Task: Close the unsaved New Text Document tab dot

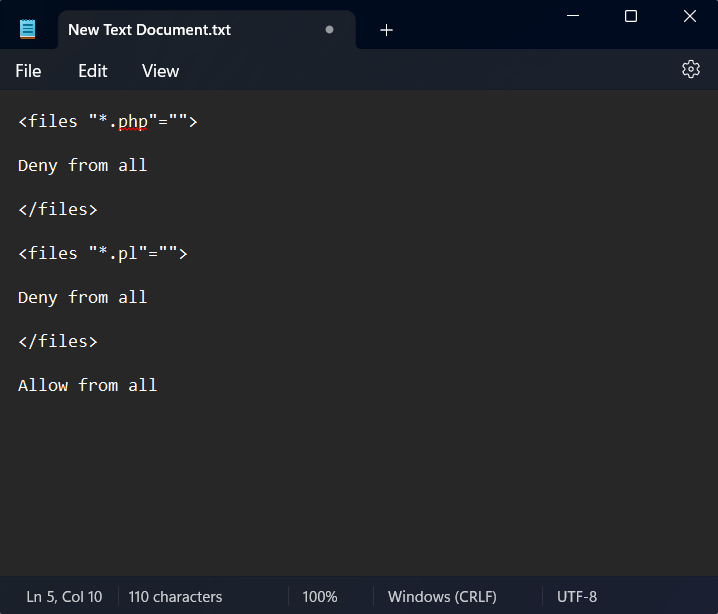Action: (329, 30)
